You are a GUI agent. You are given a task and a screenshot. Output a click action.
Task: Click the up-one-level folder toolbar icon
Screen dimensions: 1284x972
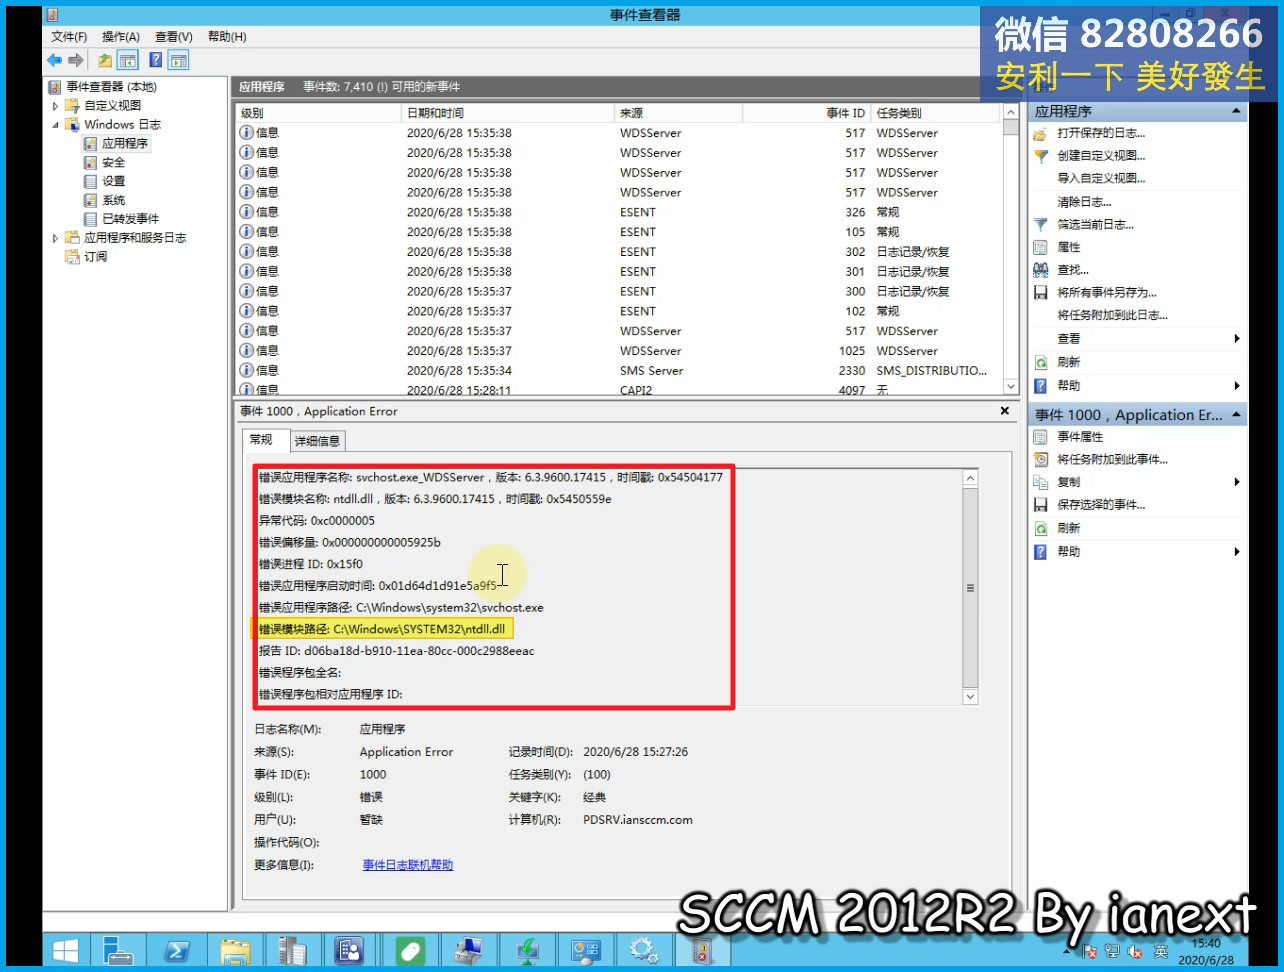click(x=105, y=61)
